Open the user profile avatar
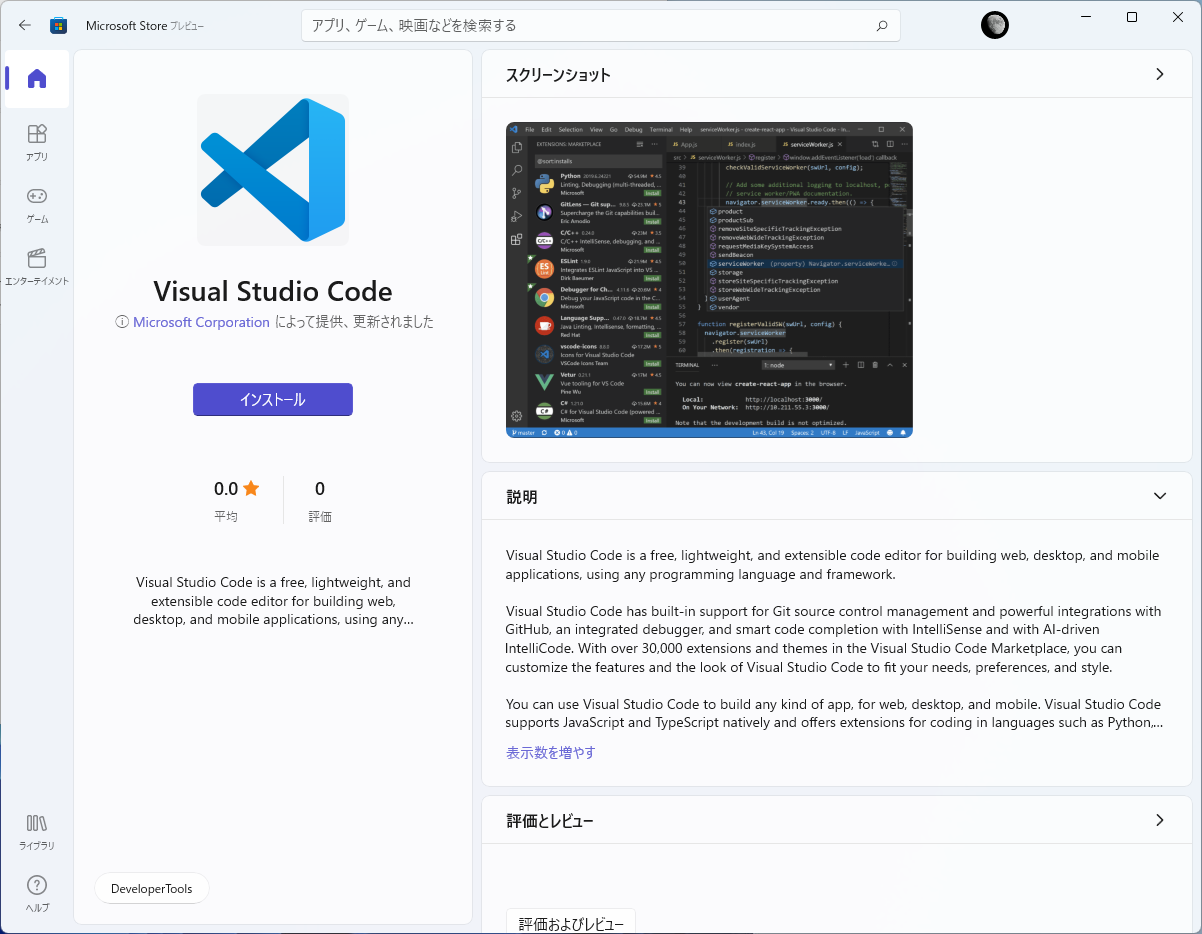The image size is (1202, 934). click(x=995, y=26)
